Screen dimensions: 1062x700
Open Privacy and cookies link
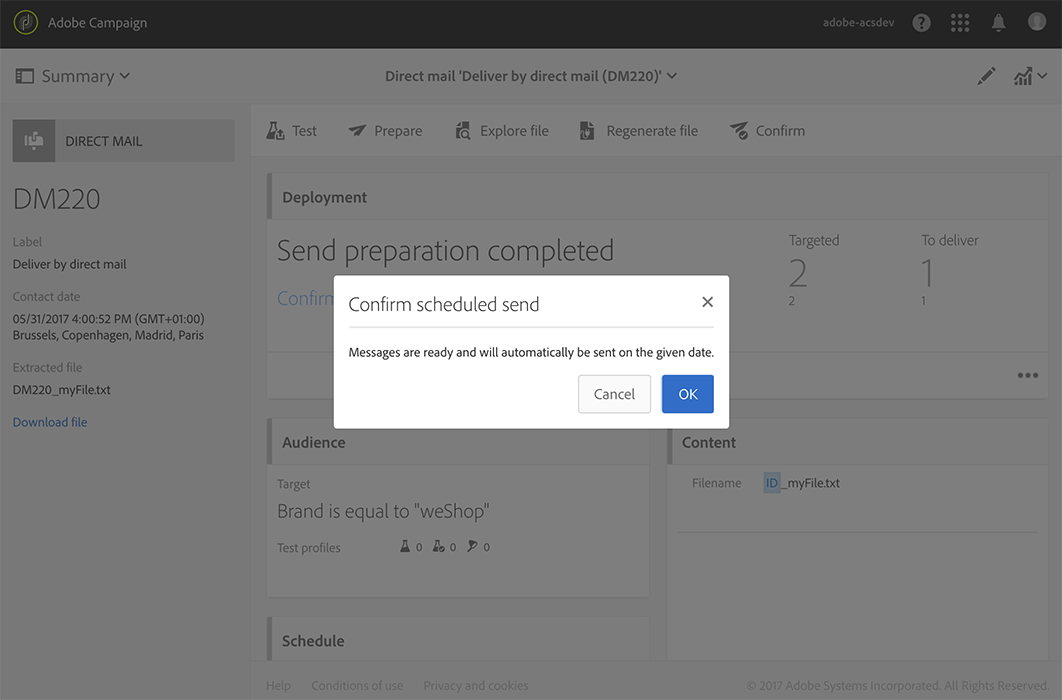(x=475, y=685)
